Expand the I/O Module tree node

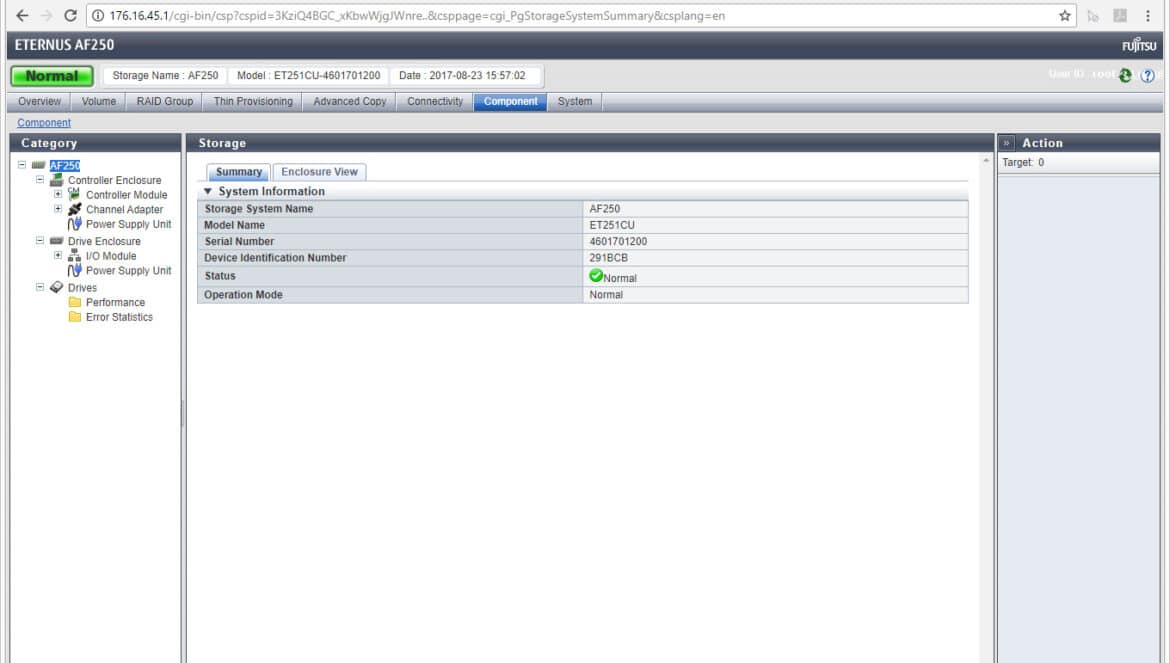coord(57,256)
